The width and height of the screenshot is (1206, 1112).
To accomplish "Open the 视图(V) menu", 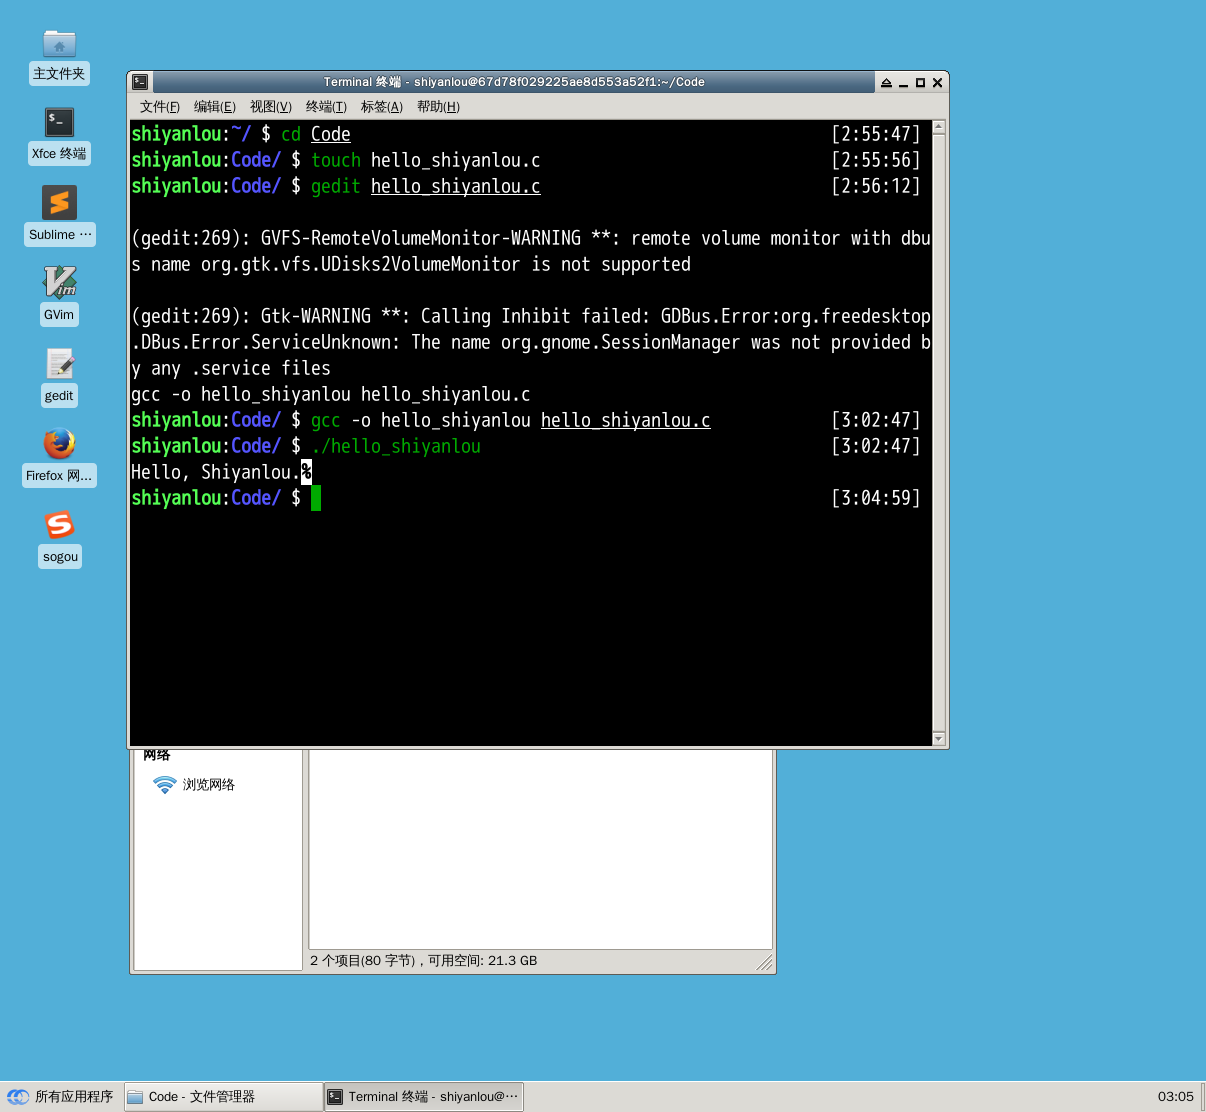I will [x=270, y=106].
